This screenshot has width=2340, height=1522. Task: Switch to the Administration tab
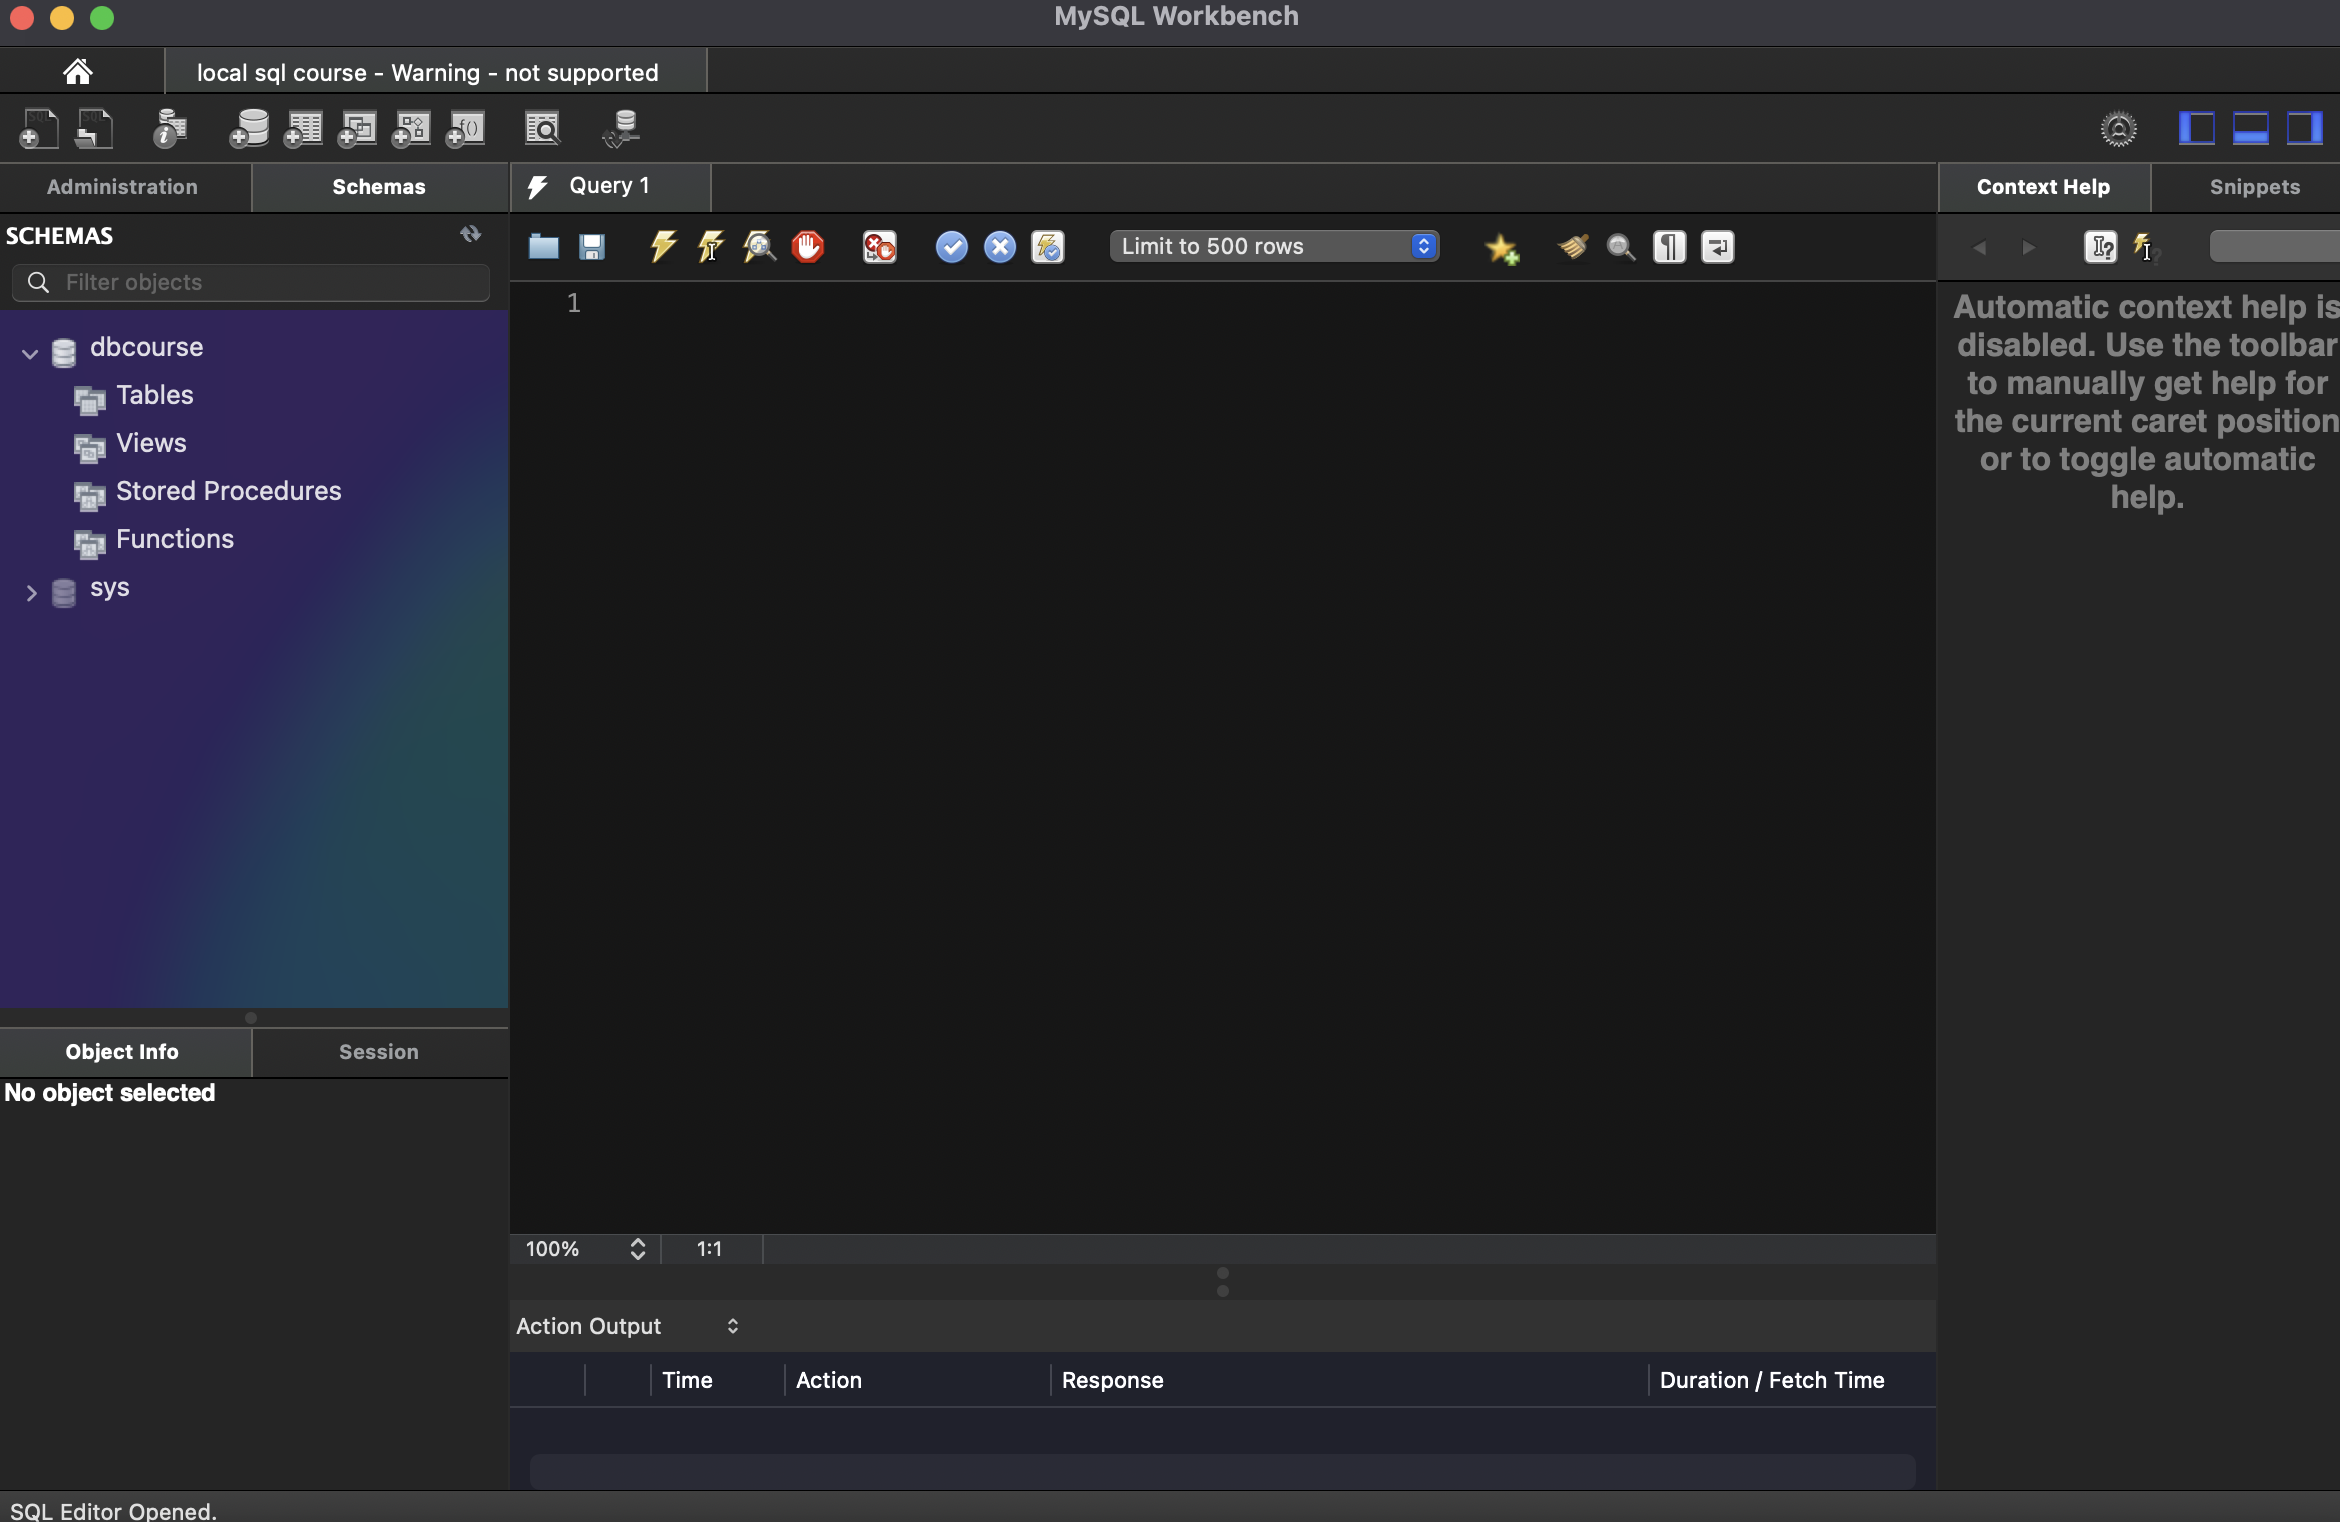(122, 187)
